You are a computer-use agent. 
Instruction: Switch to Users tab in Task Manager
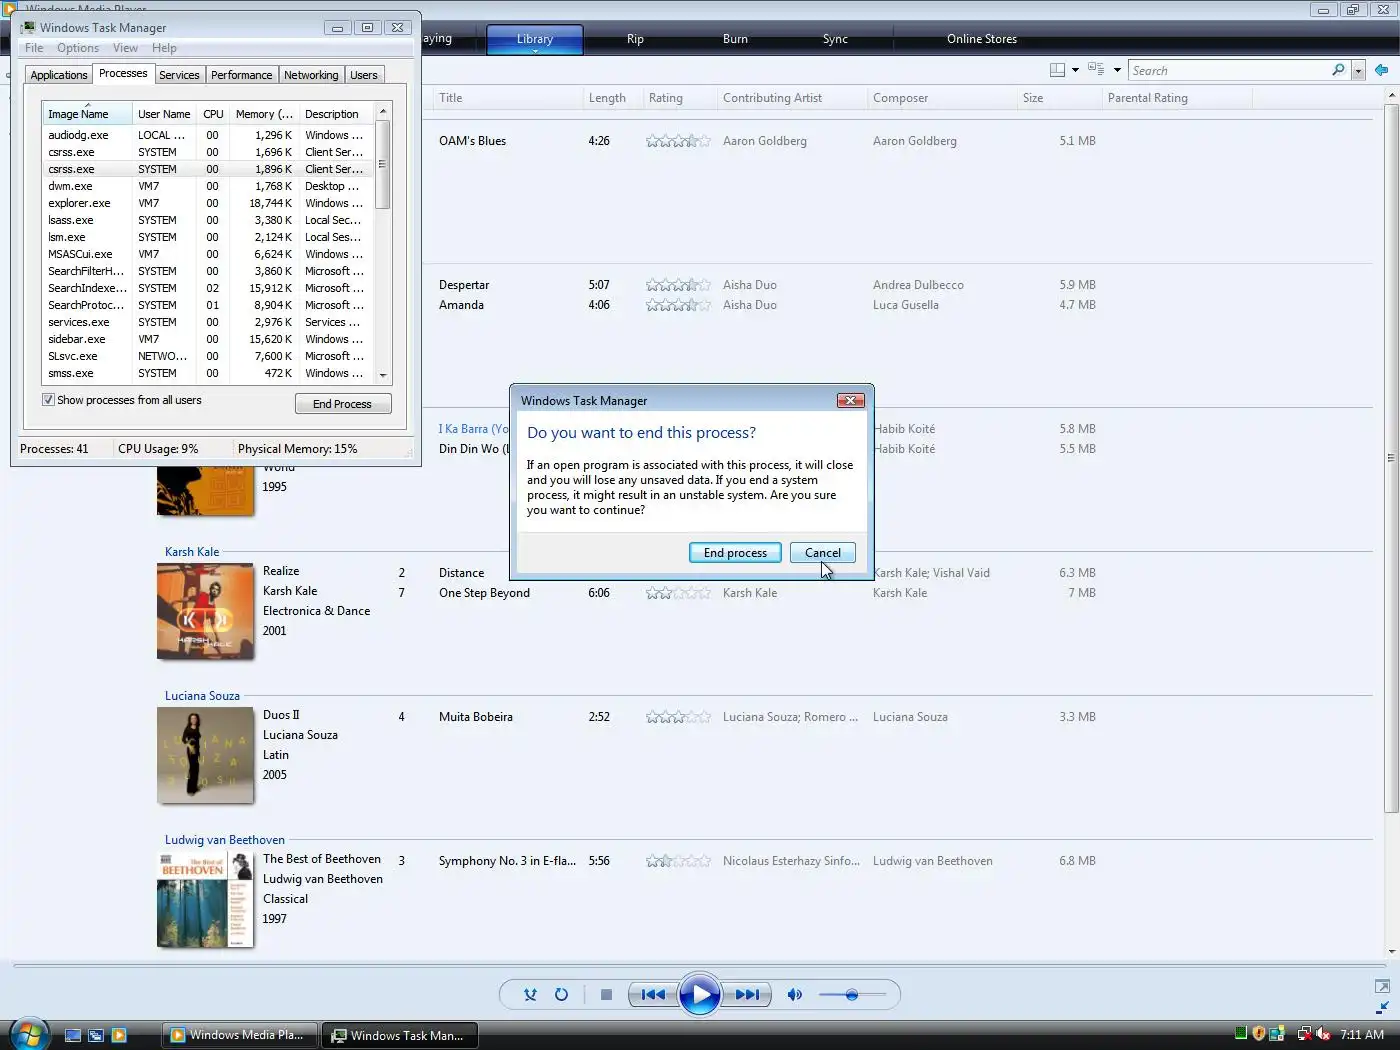pos(364,75)
